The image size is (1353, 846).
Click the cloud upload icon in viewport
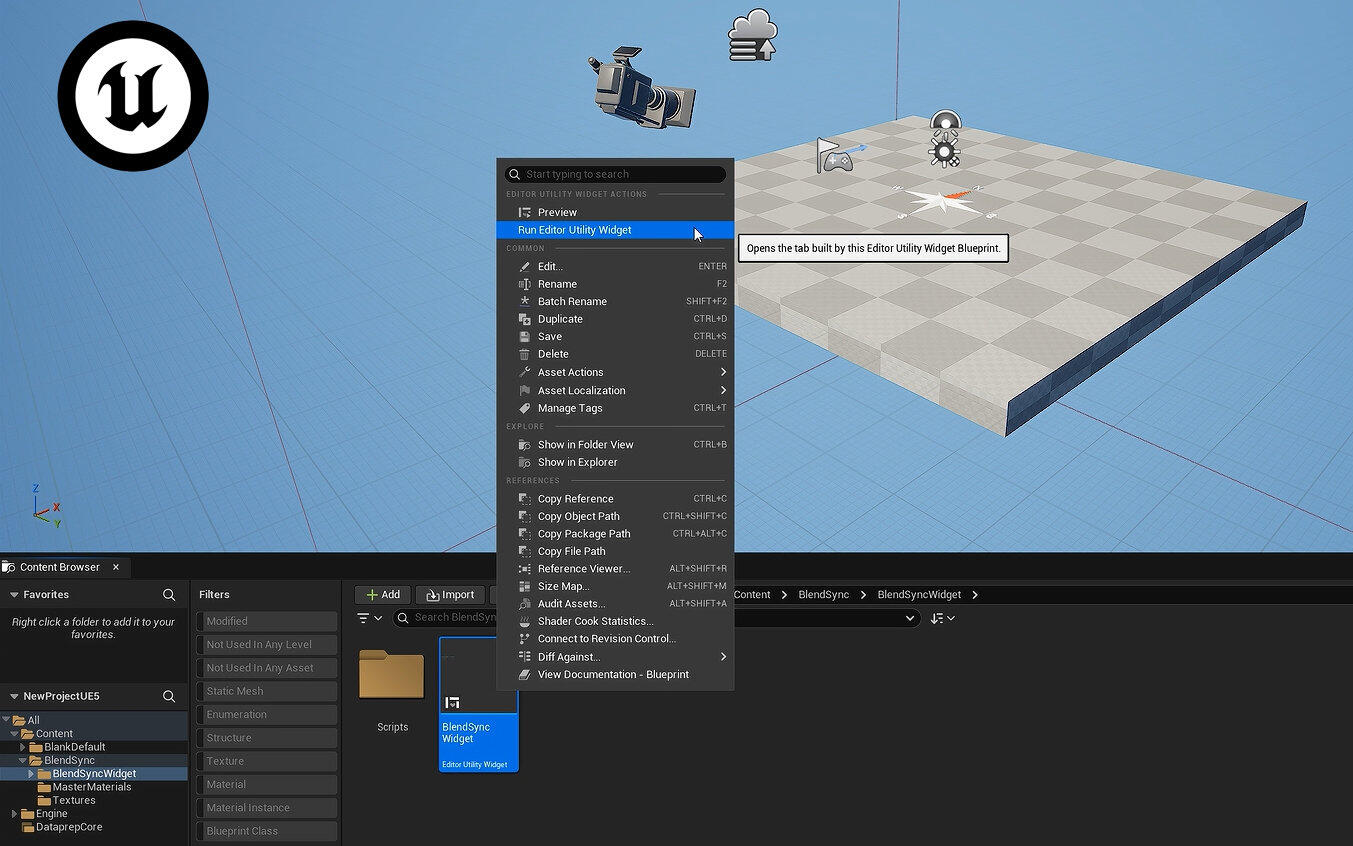tap(753, 36)
